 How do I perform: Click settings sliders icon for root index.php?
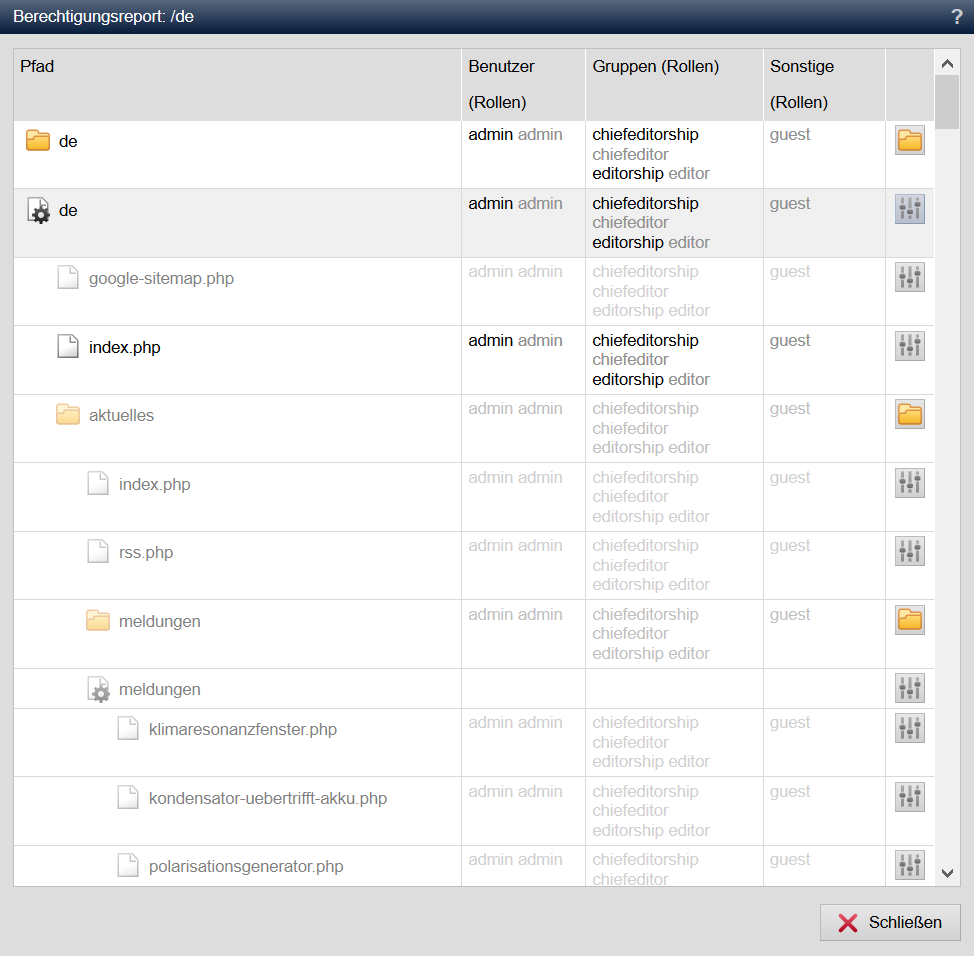pos(909,346)
